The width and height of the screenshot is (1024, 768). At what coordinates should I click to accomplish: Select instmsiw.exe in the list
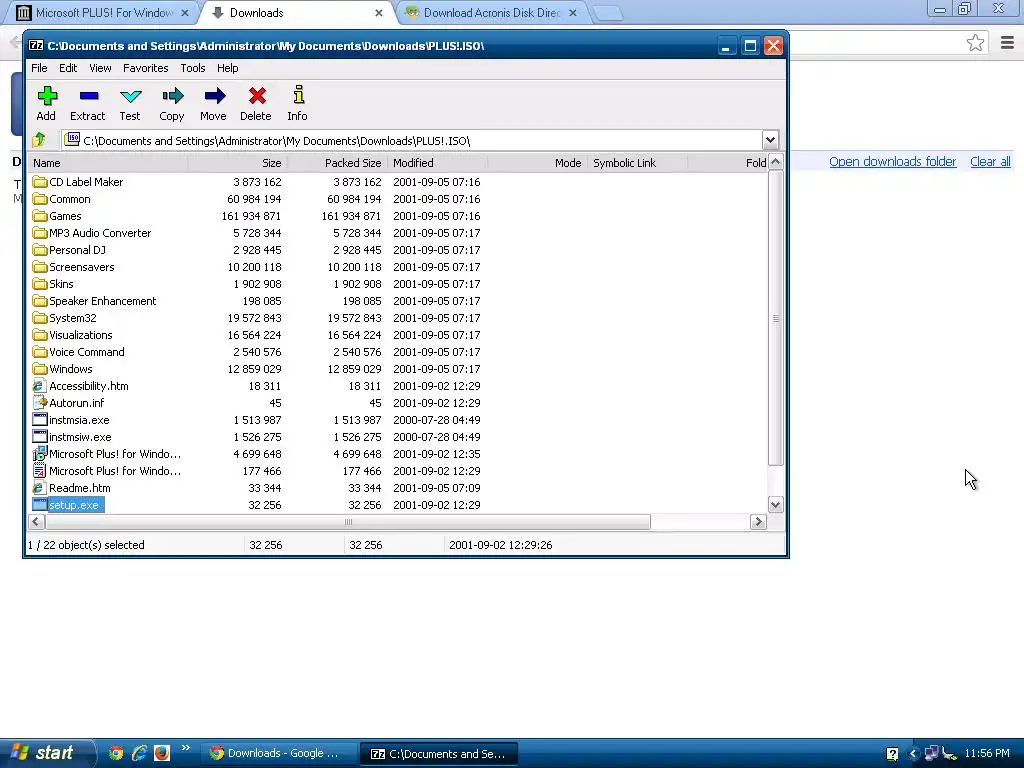[72, 437]
